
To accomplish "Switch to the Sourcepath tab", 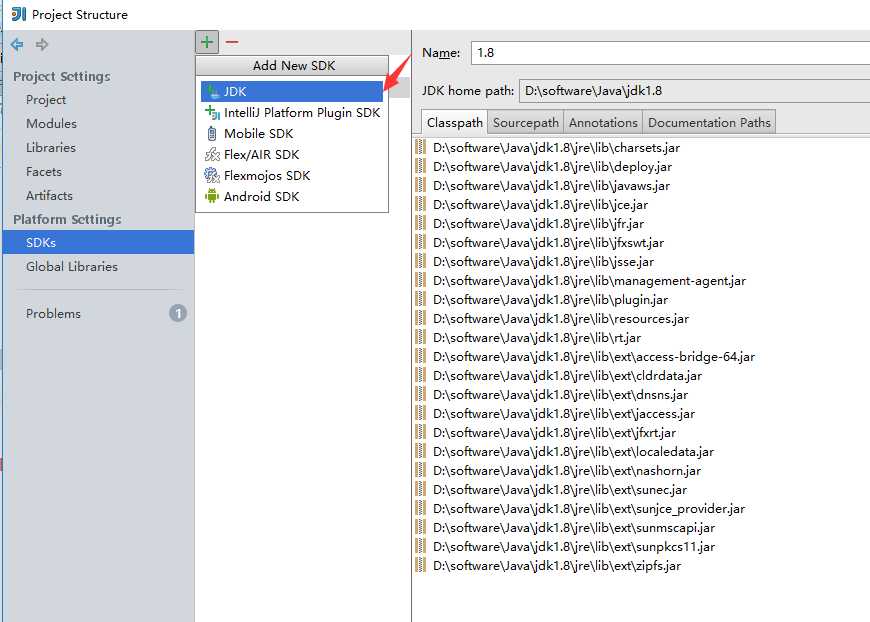I will (x=525, y=123).
